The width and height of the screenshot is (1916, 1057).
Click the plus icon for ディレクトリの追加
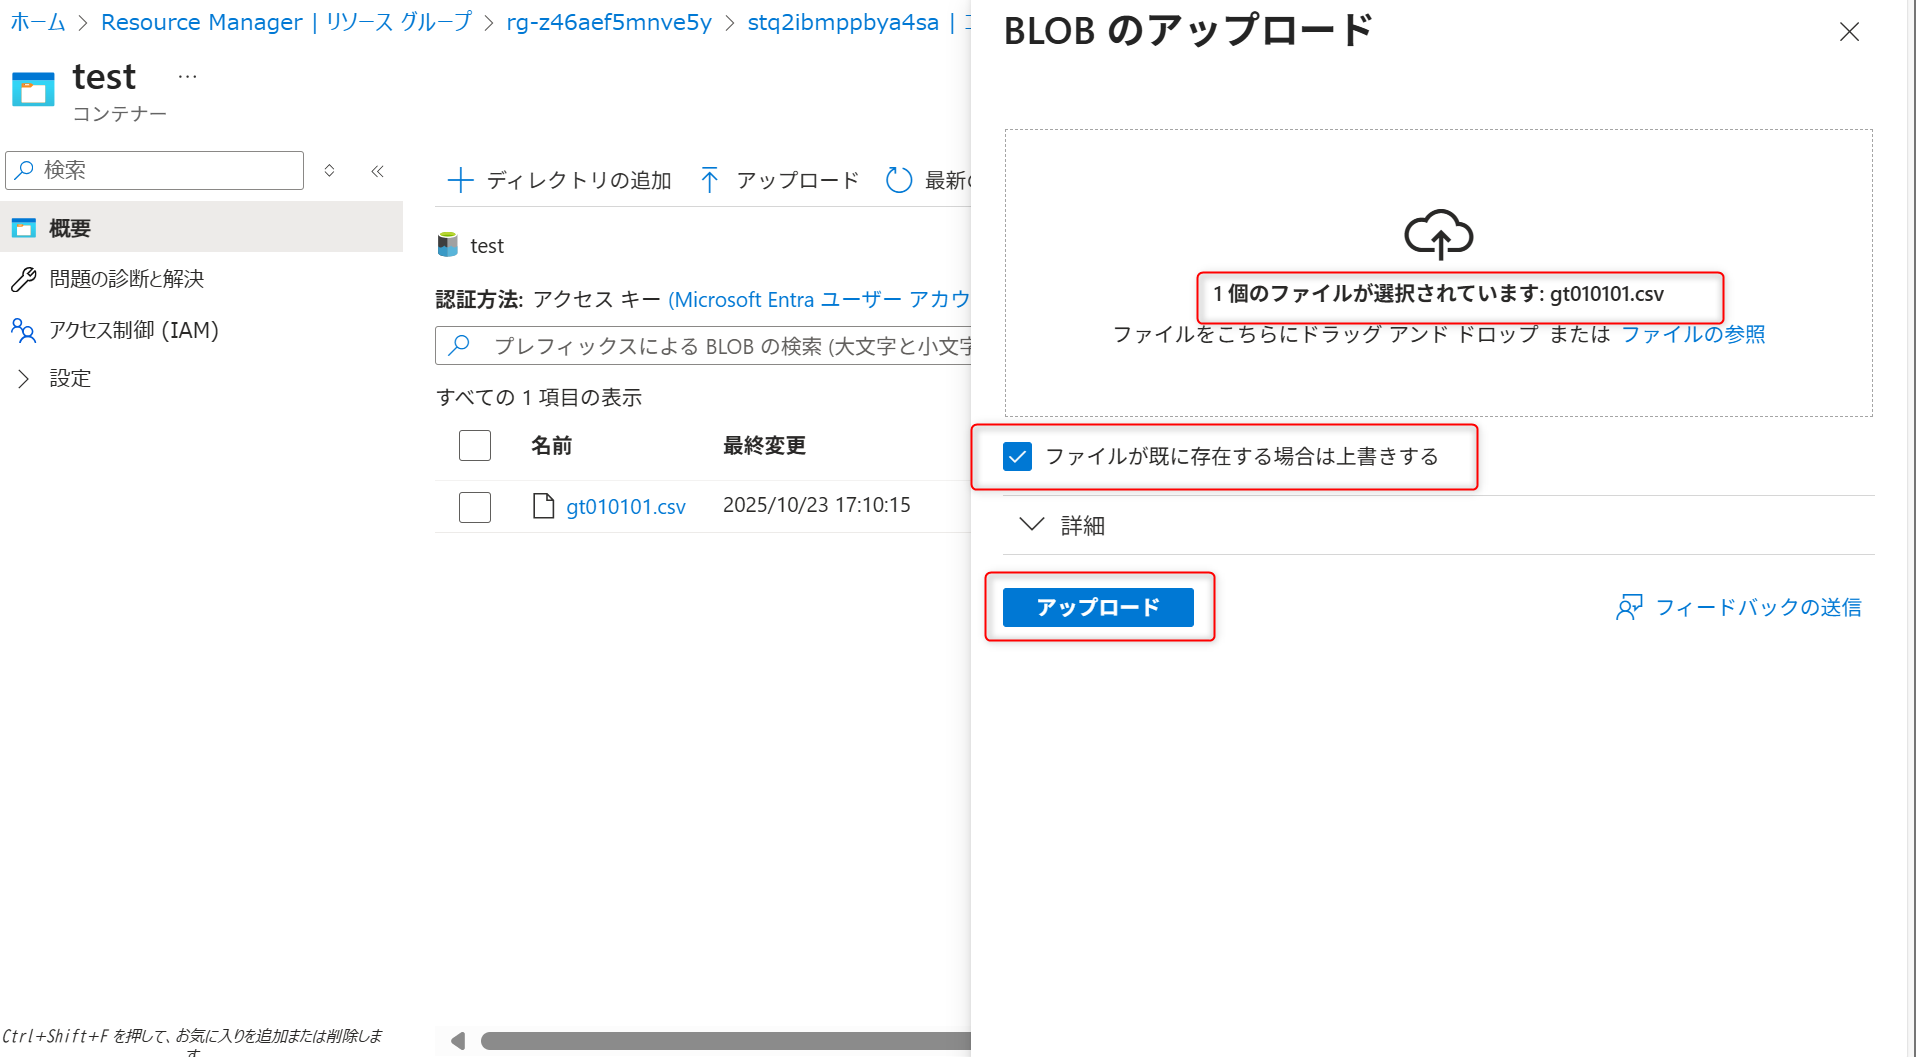tap(461, 180)
